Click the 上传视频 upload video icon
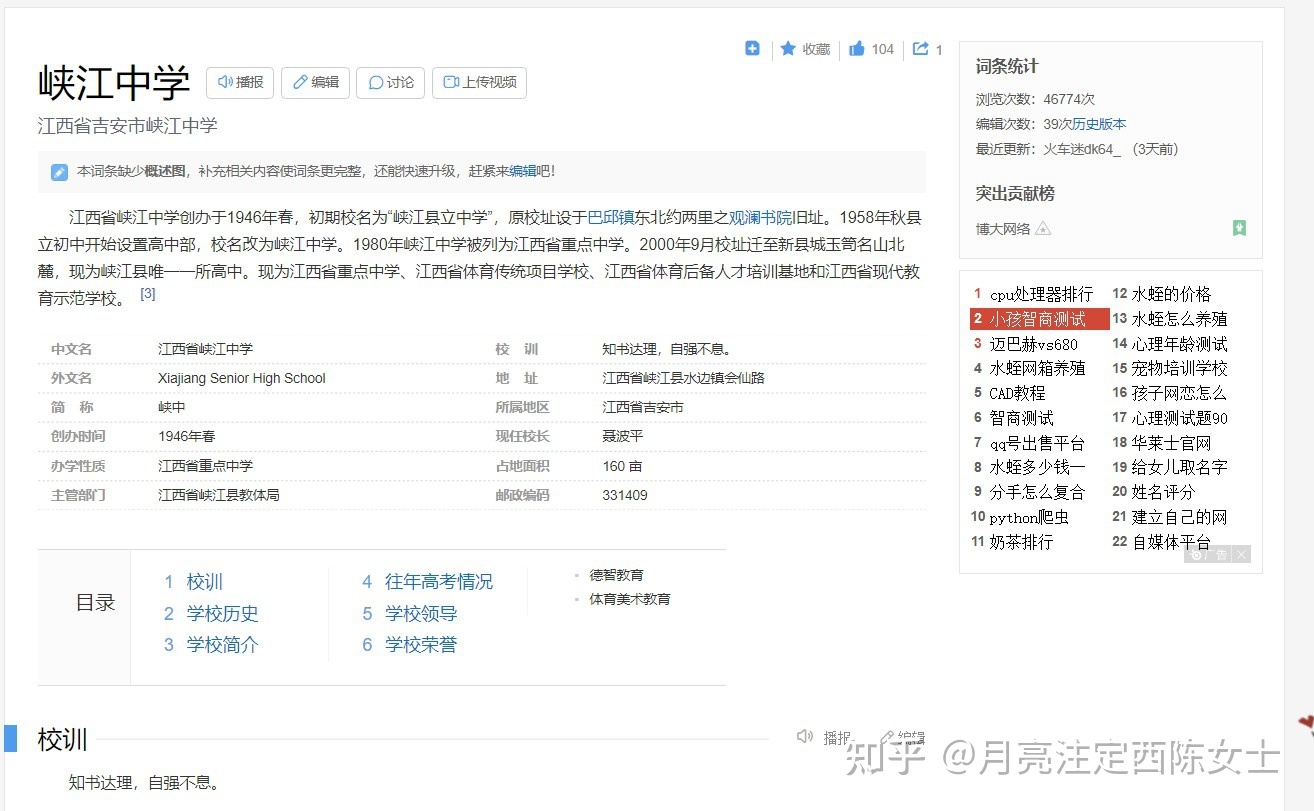Image resolution: width=1314 pixels, height=811 pixels. (x=453, y=83)
